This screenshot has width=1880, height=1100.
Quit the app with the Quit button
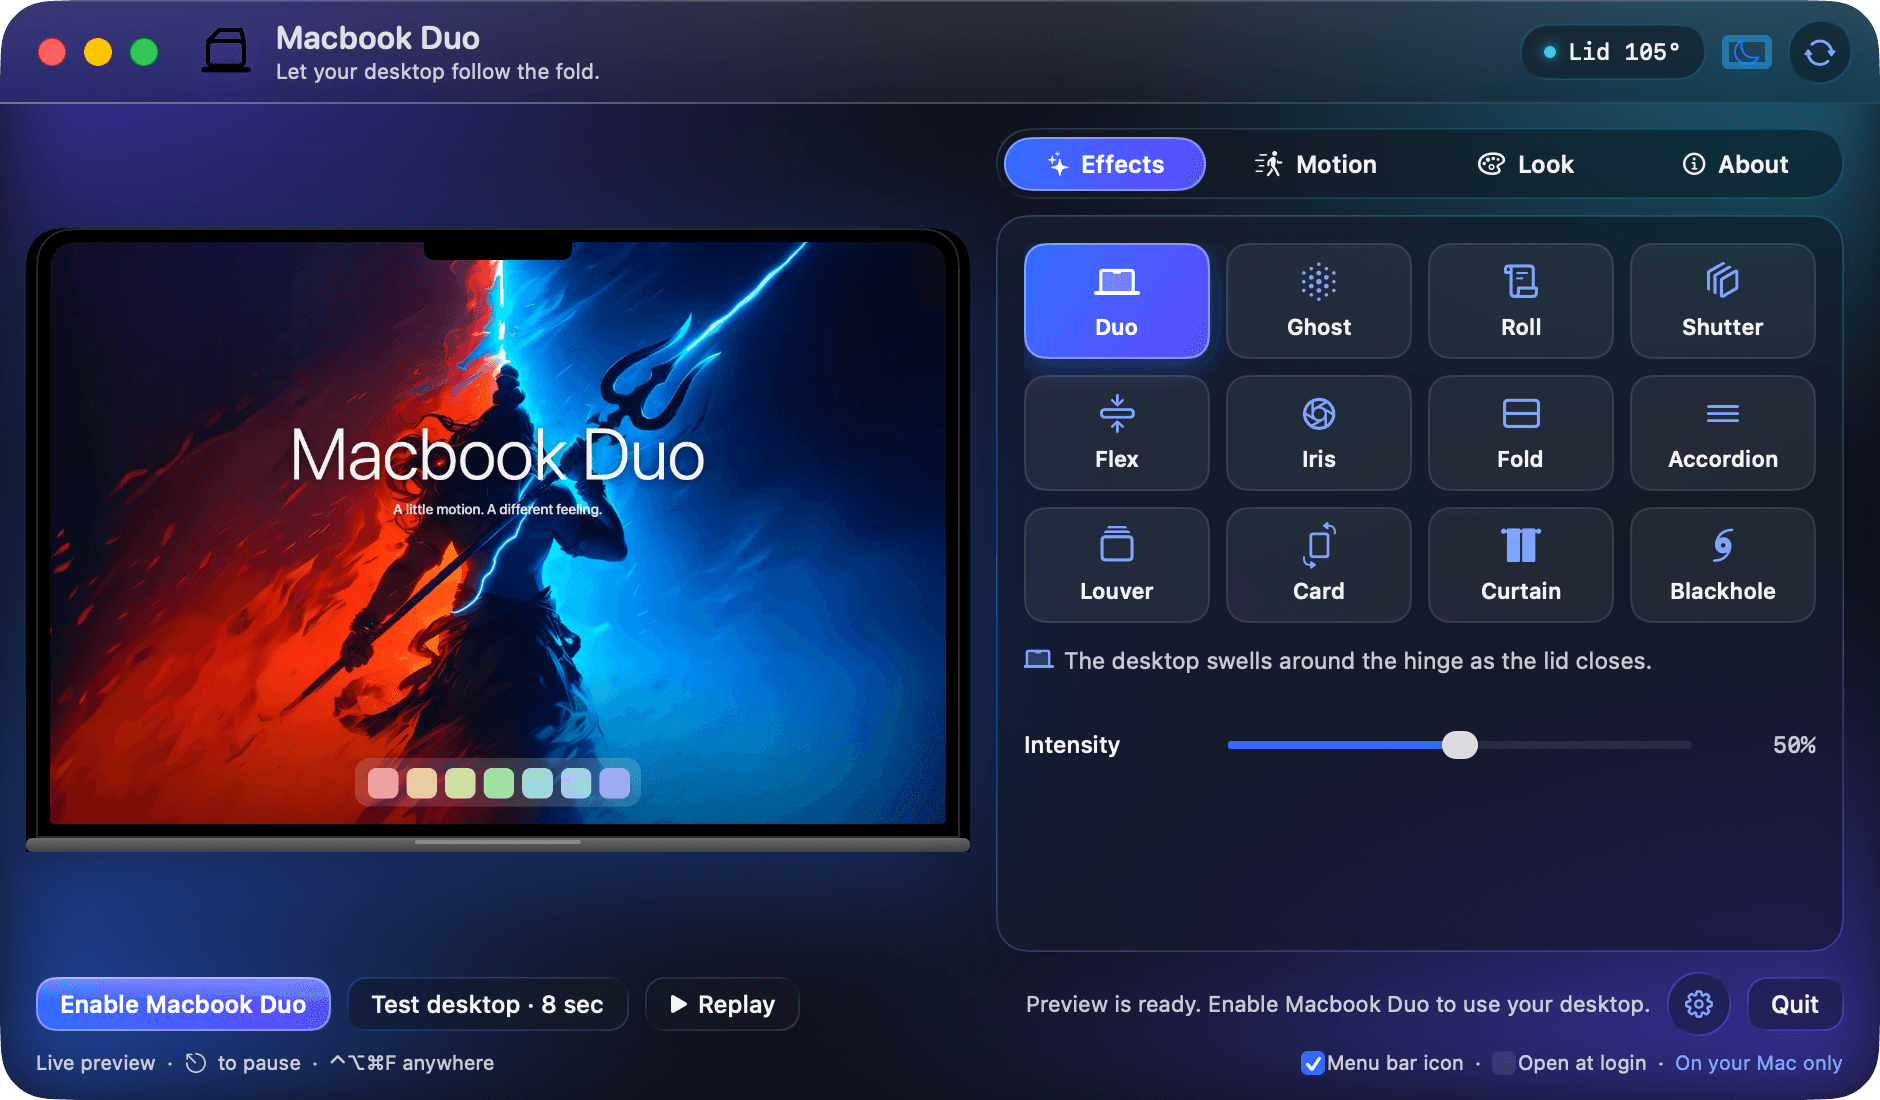[x=1795, y=1004]
